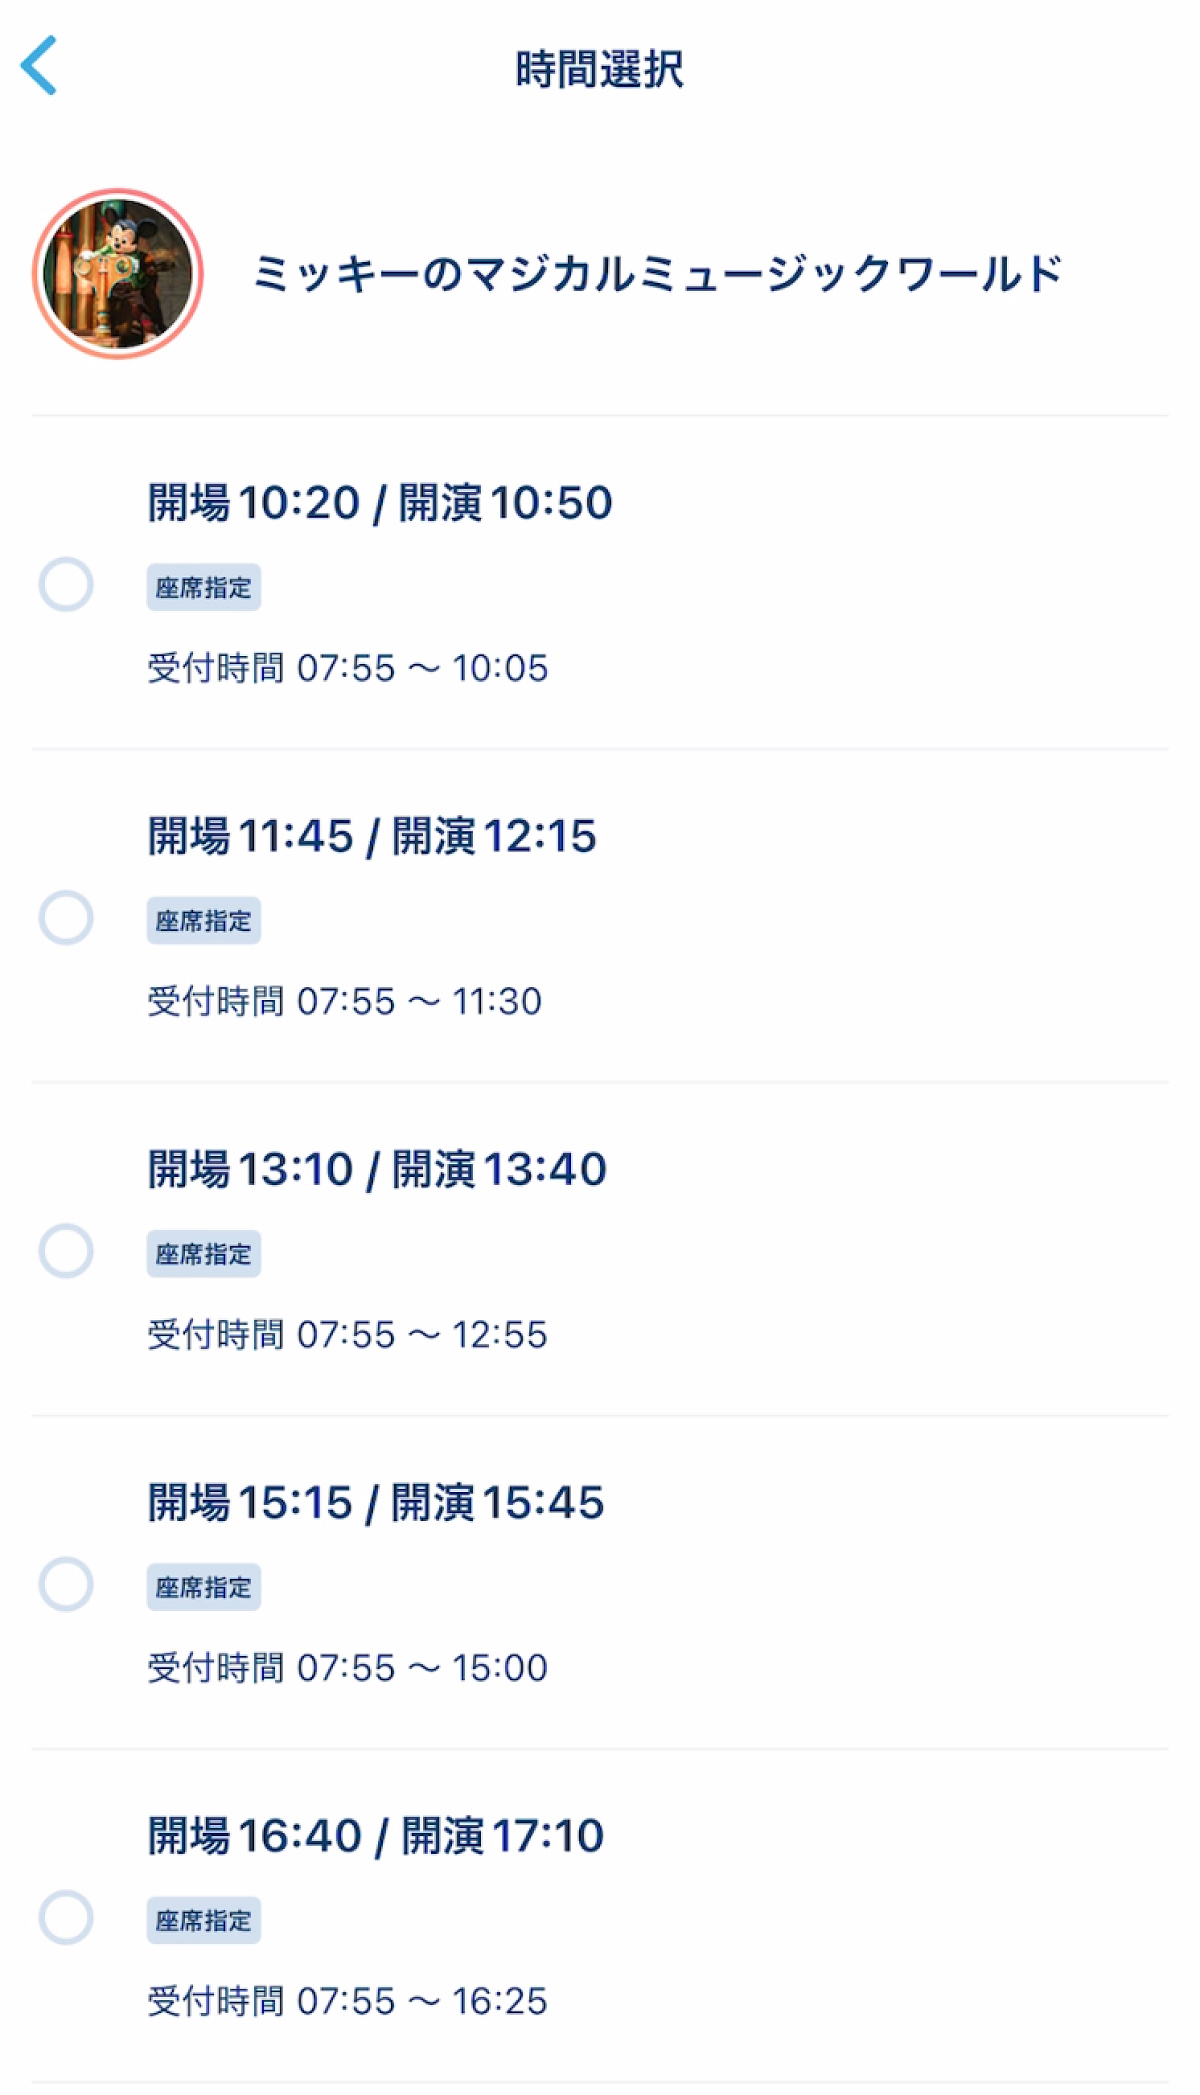The height and width of the screenshot is (2095, 1200).
Task: Select the radio button for the 12:15 show
Action: [x=66, y=918]
